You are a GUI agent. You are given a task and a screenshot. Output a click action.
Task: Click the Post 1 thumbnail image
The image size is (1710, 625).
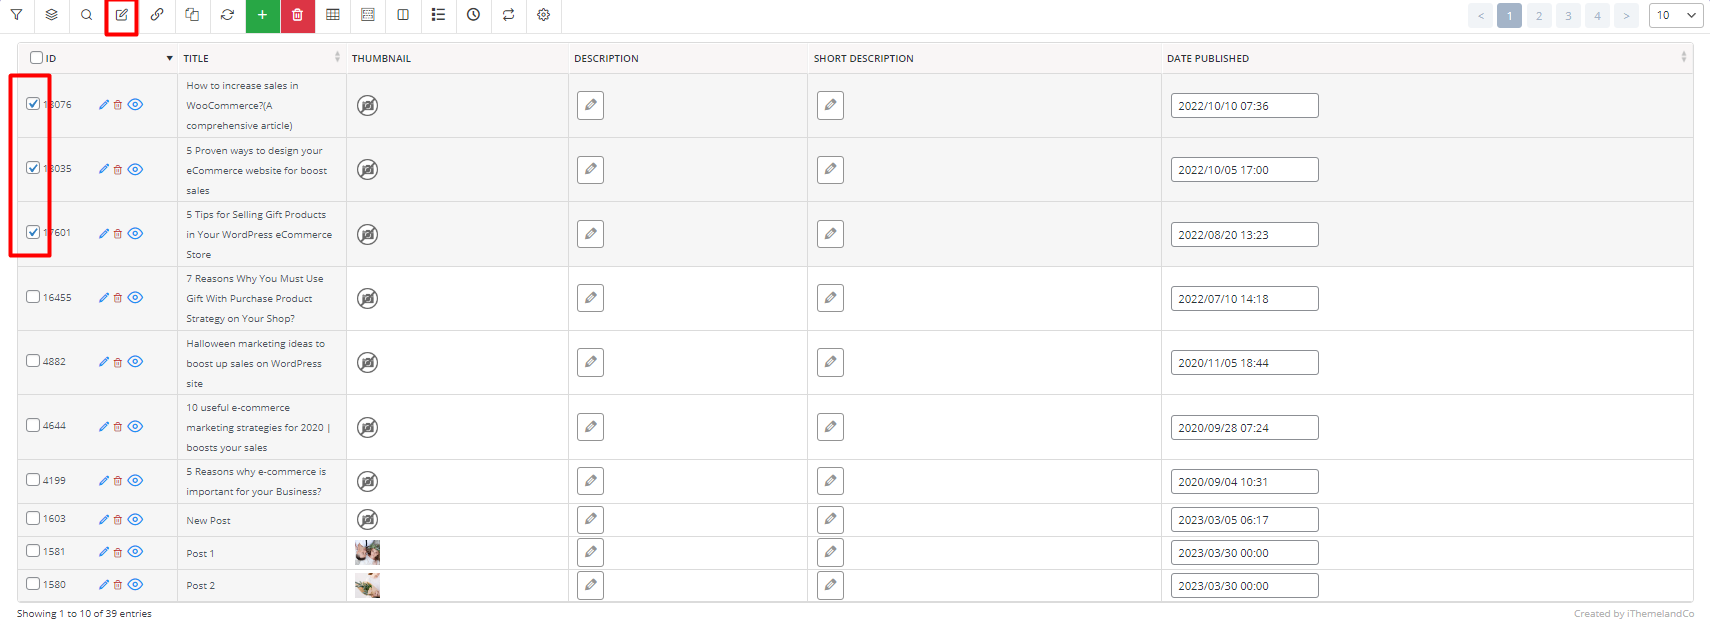pyautogui.click(x=367, y=552)
